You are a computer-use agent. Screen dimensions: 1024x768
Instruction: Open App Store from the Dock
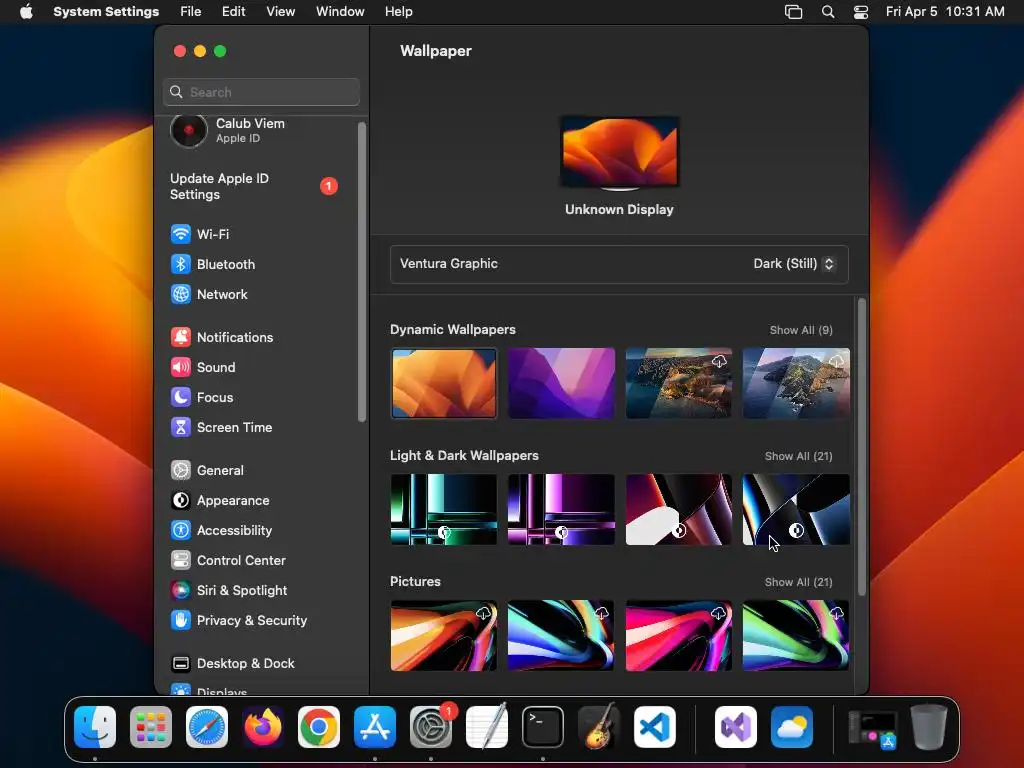375,727
